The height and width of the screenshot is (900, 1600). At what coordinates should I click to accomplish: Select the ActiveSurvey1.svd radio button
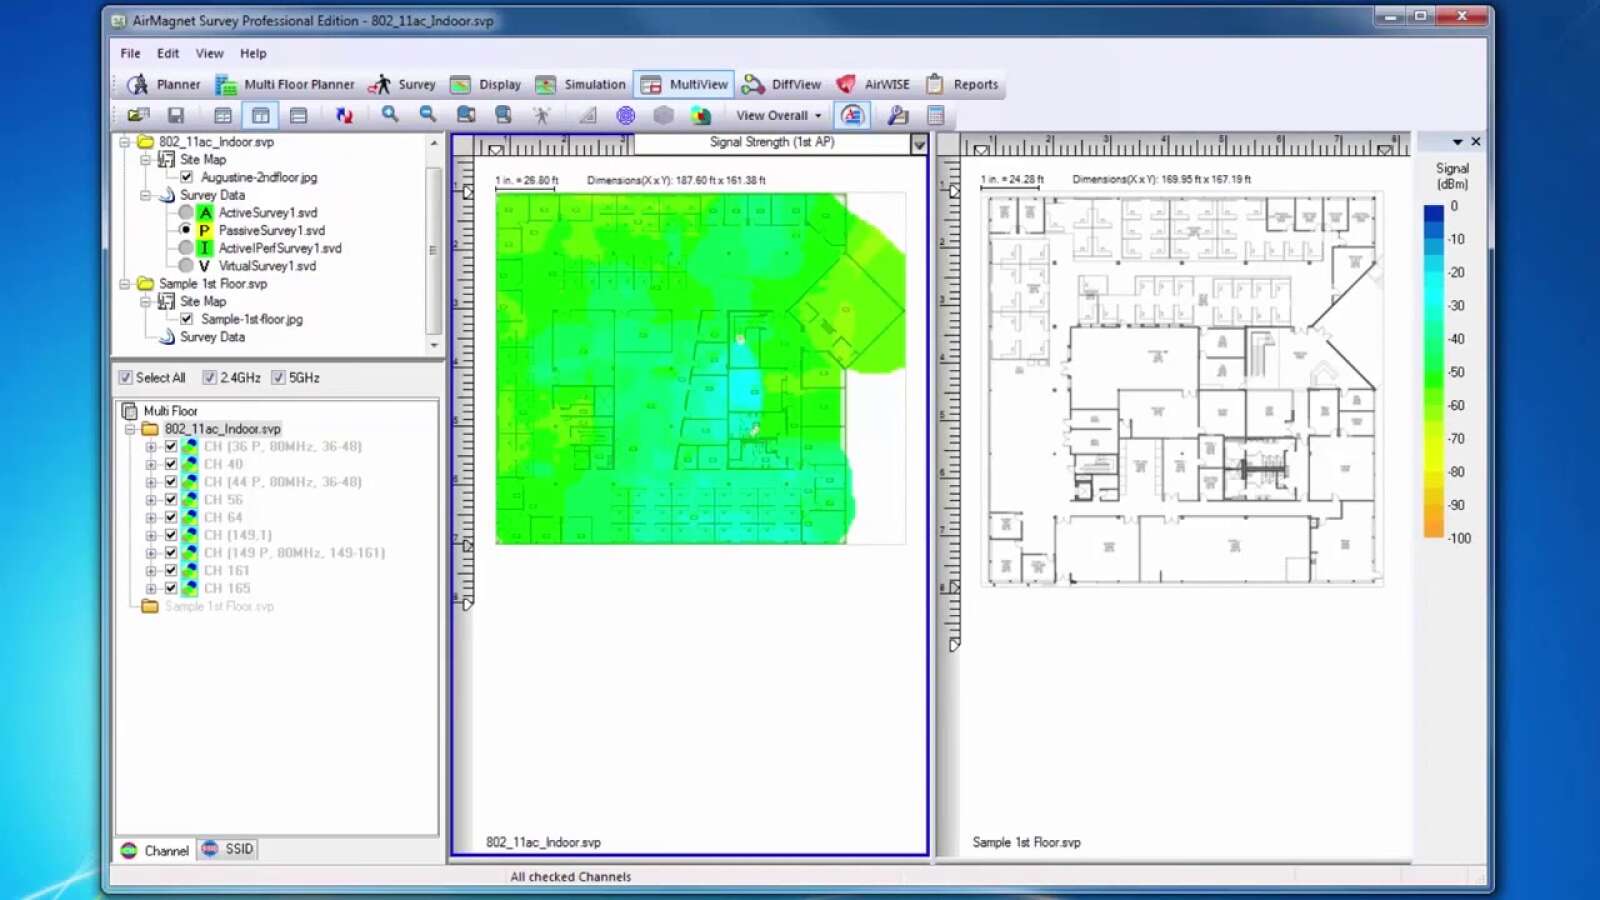(186, 213)
